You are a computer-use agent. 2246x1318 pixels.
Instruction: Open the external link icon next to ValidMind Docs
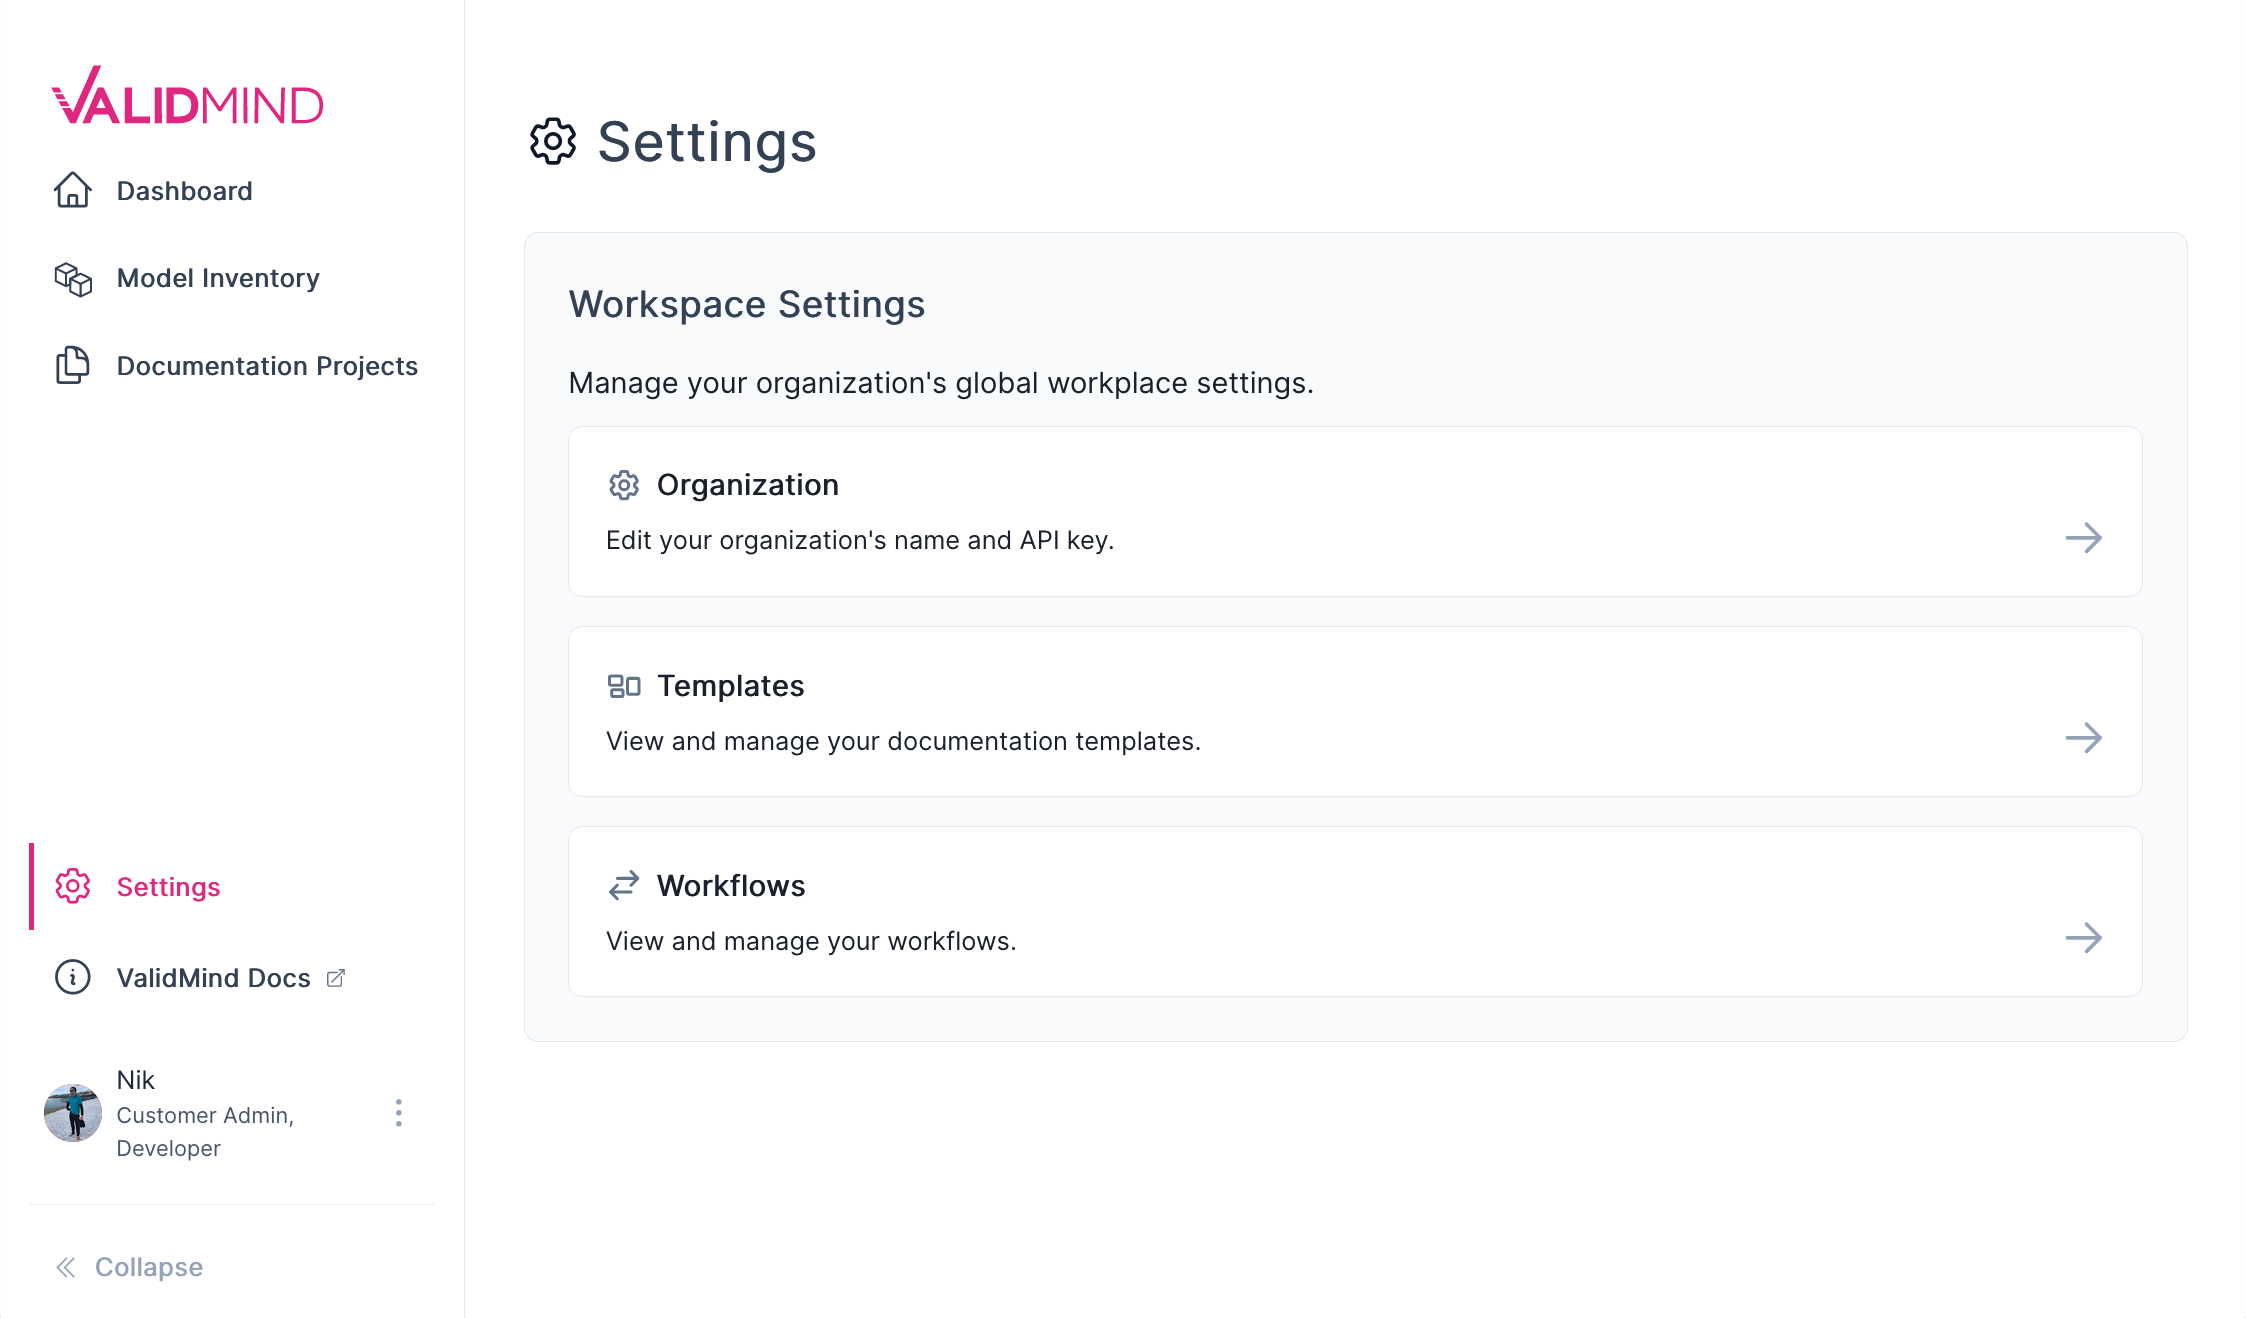335,977
